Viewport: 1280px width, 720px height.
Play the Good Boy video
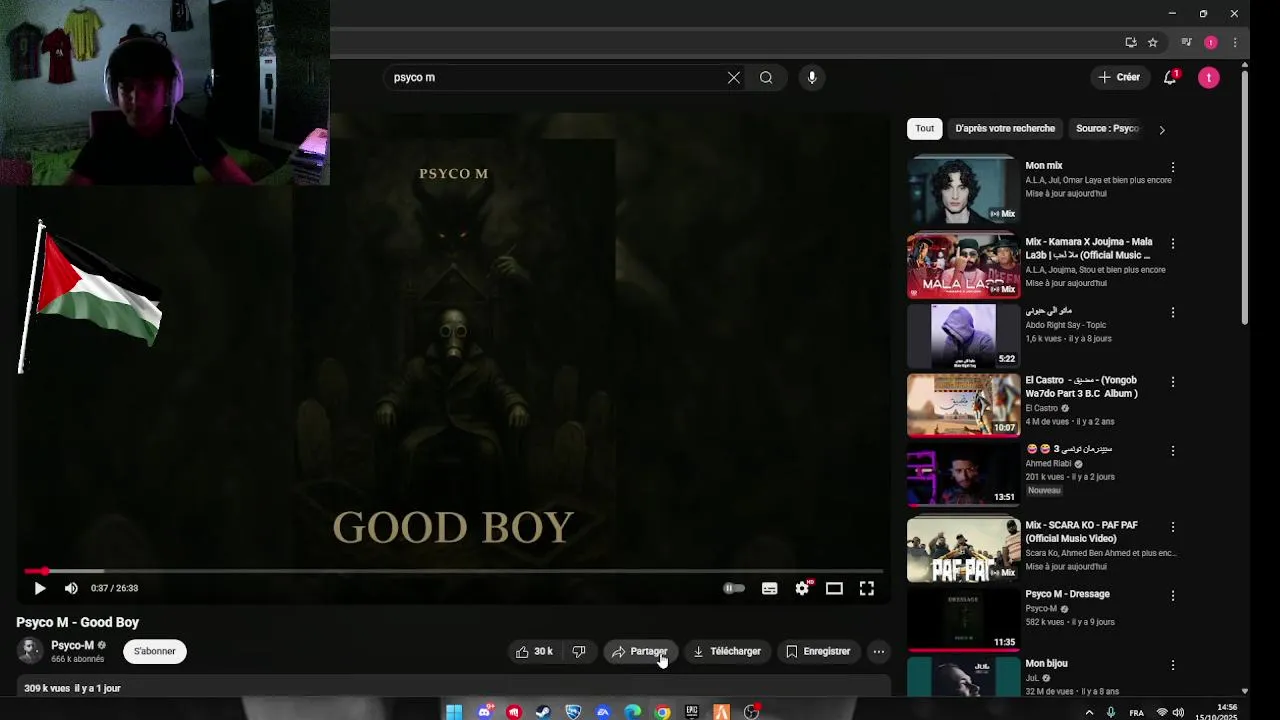tap(40, 588)
